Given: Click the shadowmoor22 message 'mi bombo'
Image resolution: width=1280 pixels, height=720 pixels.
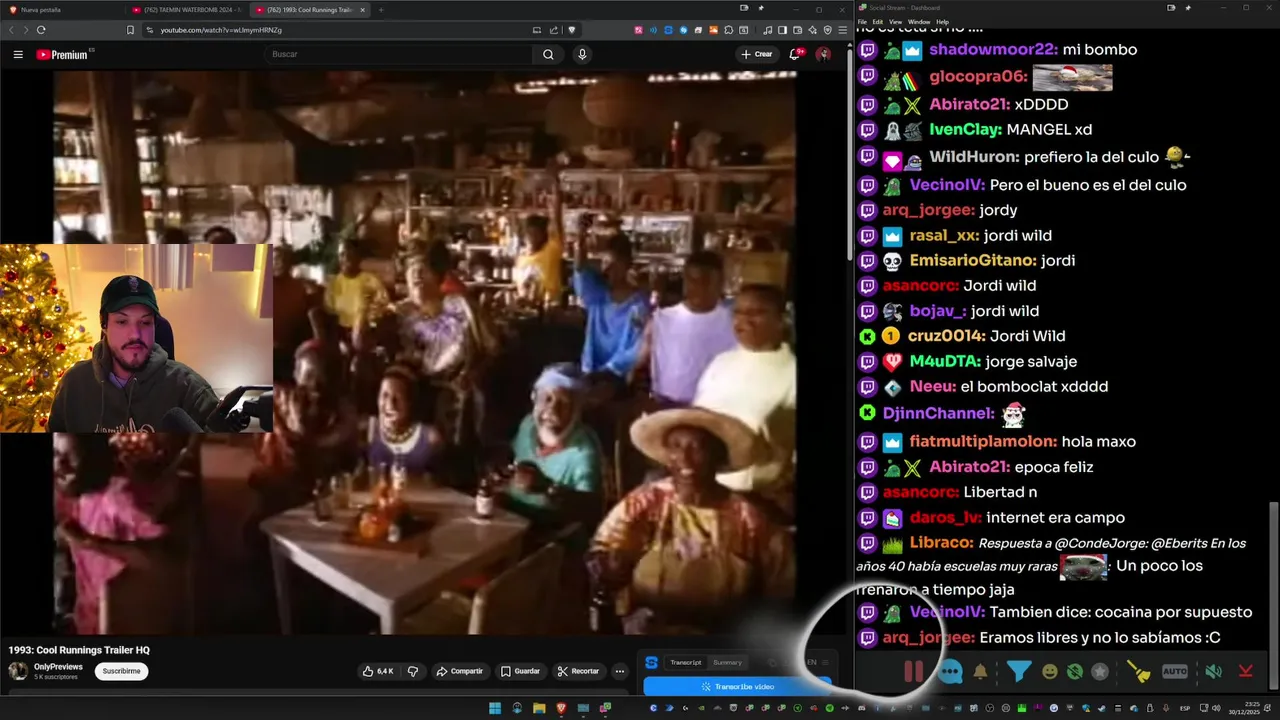Looking at the screenshot, I should pyautogui.click(x=1100, y=49).
